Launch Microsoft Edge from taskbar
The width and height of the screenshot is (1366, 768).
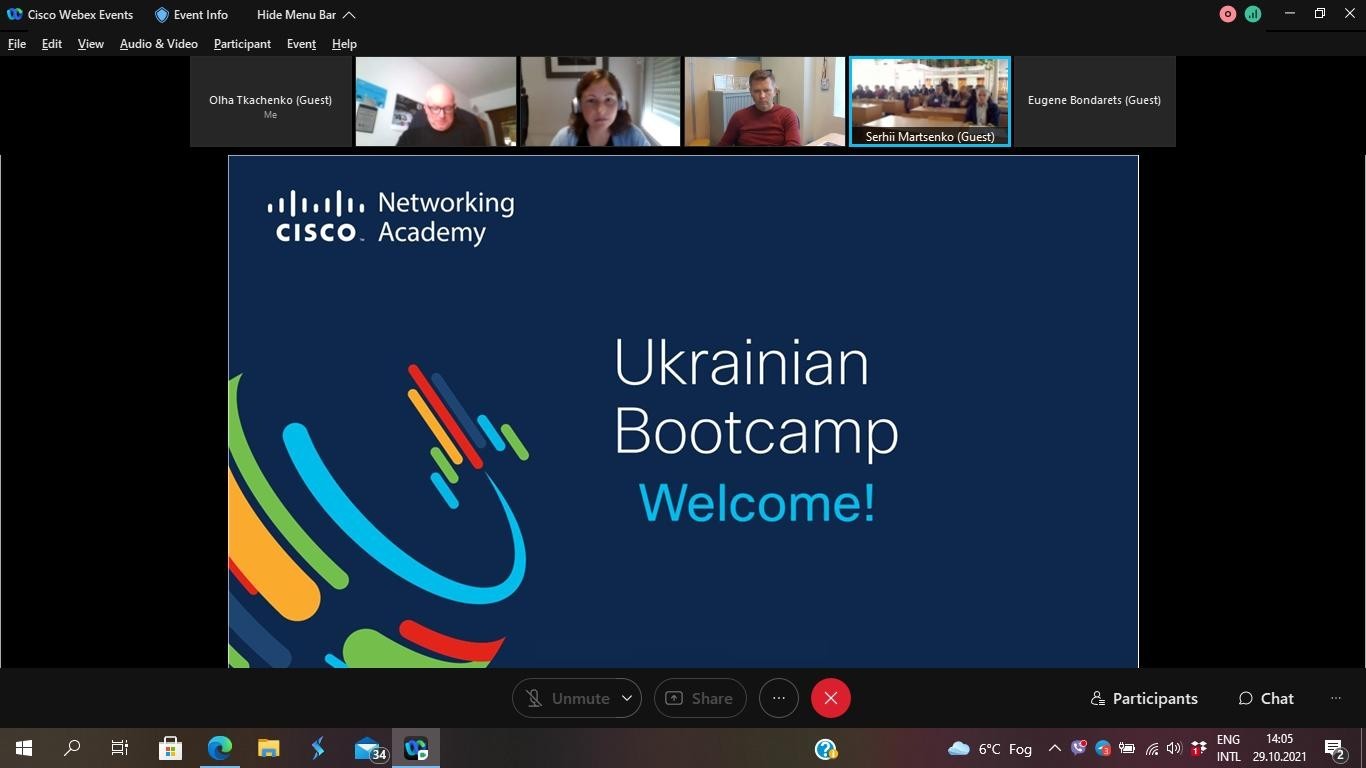point(220,748)
